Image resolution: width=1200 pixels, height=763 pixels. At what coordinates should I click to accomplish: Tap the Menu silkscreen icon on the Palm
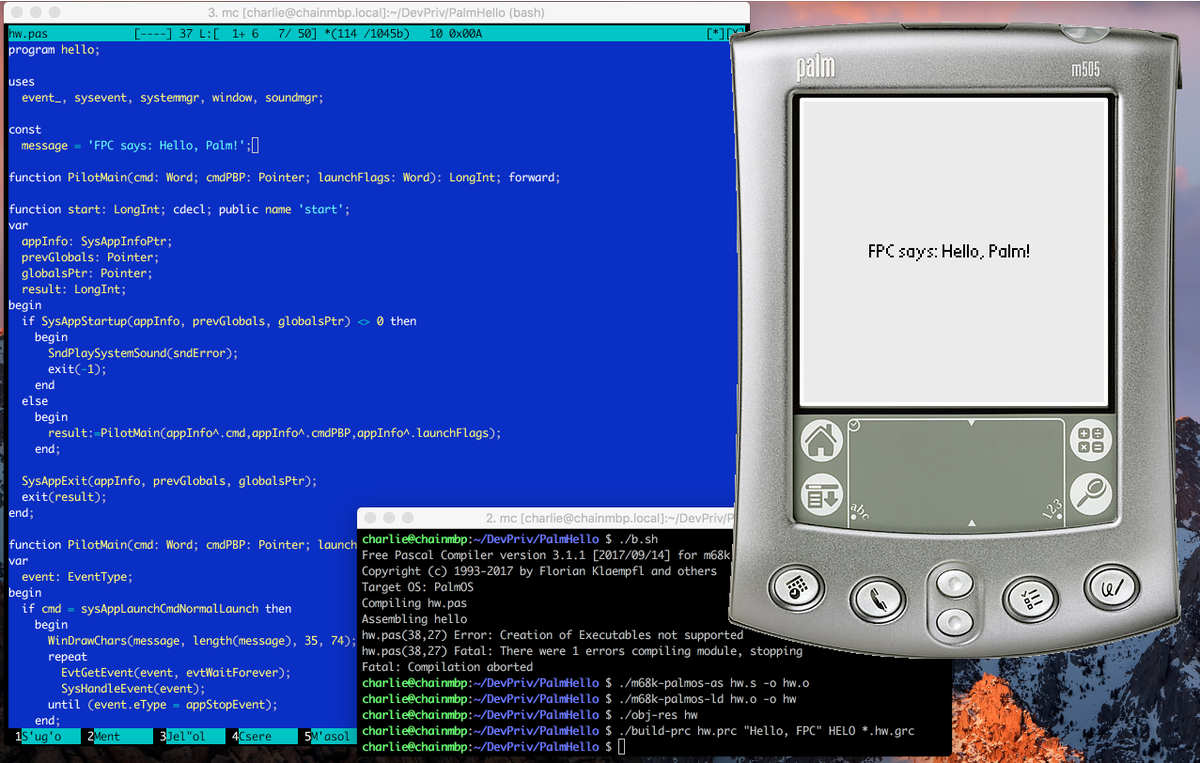[x=822, y=493]
